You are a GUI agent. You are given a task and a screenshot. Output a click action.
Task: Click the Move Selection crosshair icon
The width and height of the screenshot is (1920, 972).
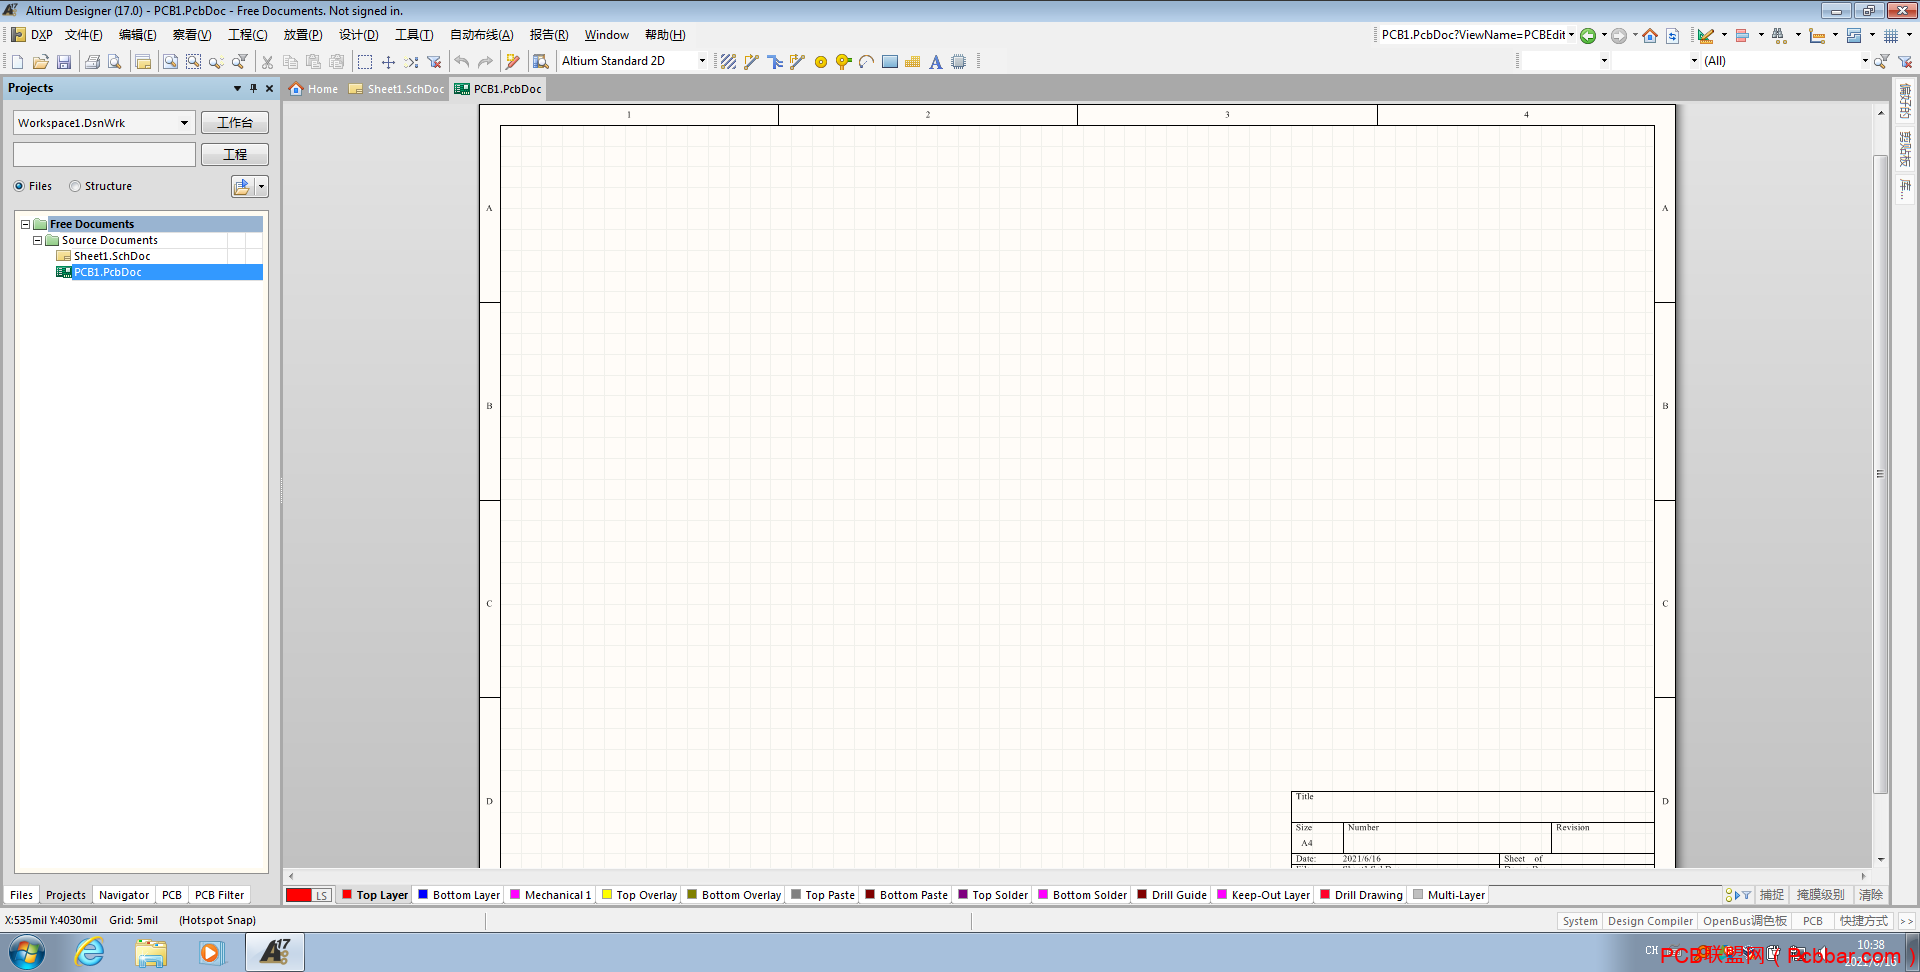coord(388,62)
